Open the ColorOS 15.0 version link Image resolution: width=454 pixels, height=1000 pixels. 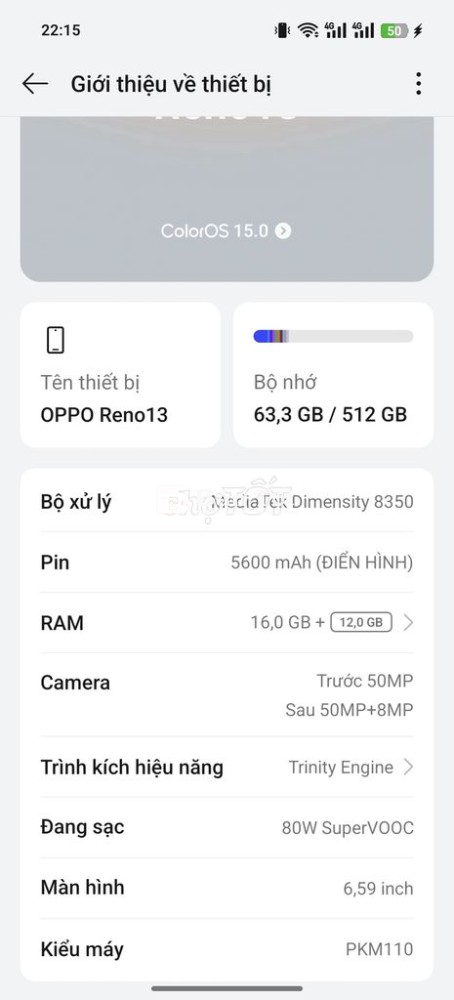[x=226, y=231]
